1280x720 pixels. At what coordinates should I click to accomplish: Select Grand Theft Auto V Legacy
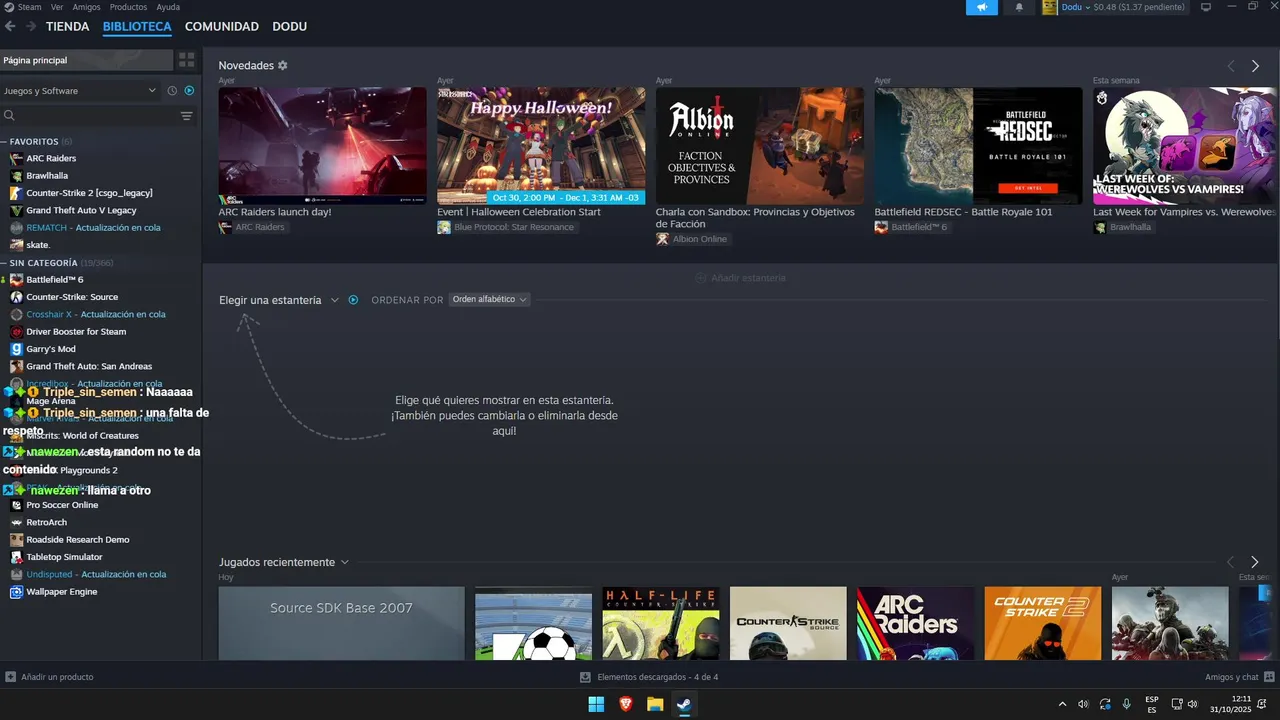pos(81,210)
